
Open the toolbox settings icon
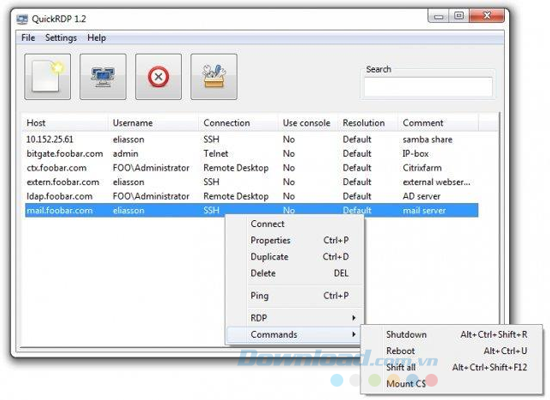click(214, 76)
